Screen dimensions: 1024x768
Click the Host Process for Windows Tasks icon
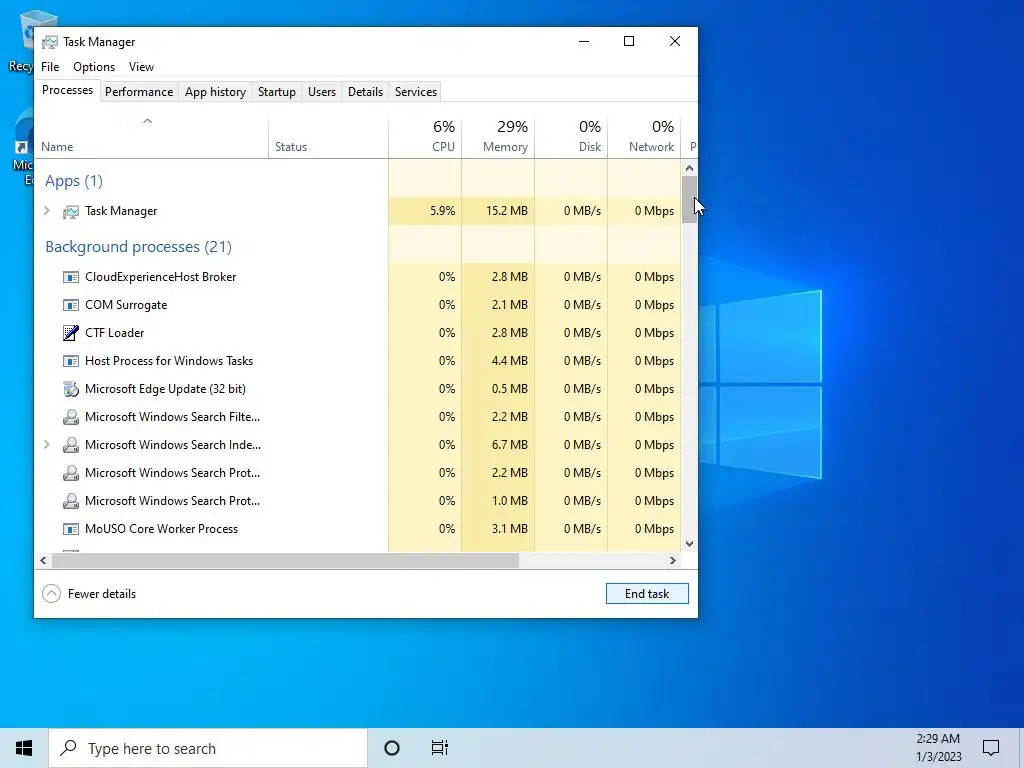click(x=71, y=361)
